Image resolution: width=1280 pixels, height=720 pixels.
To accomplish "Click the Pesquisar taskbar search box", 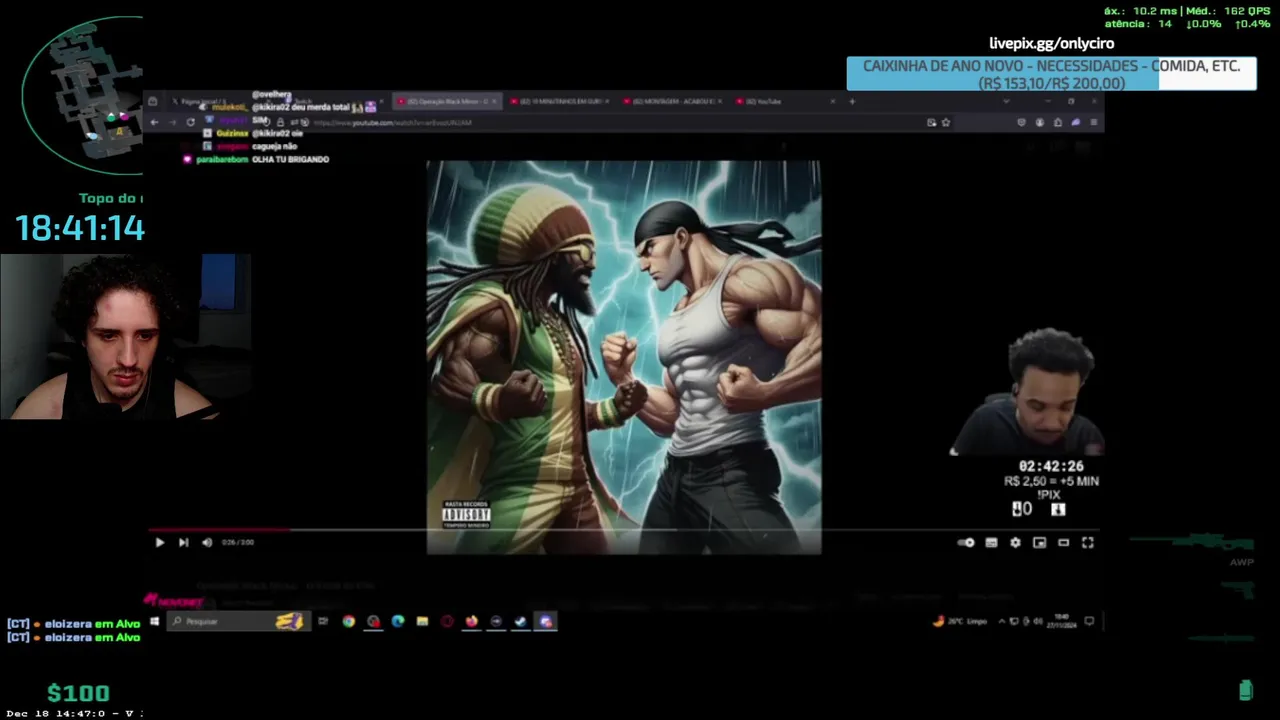I will [x=238, y=621].
